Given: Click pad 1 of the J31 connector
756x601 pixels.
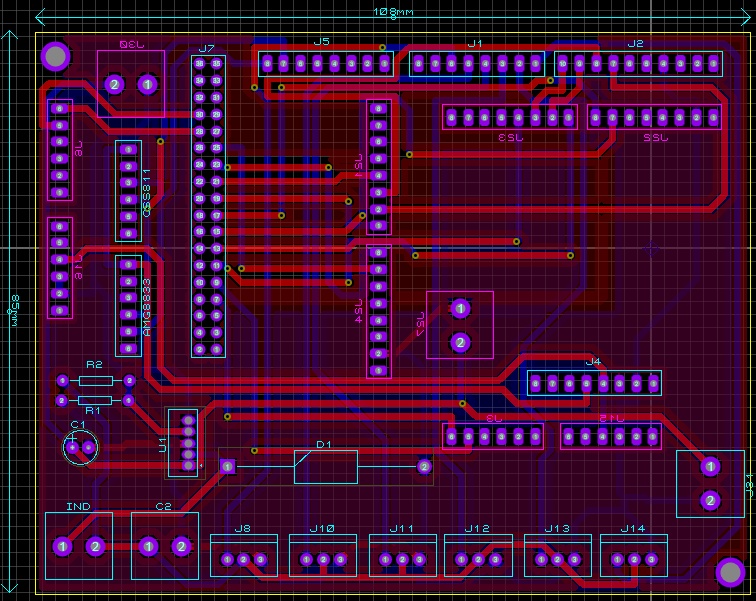Looking at the screenshot, I should pos(710,467).
